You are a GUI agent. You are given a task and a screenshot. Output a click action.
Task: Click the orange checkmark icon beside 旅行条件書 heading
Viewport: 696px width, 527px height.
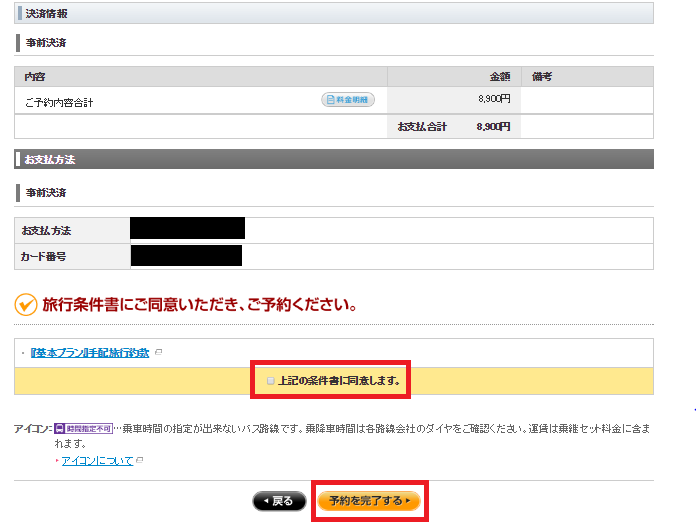click(26, 303)
